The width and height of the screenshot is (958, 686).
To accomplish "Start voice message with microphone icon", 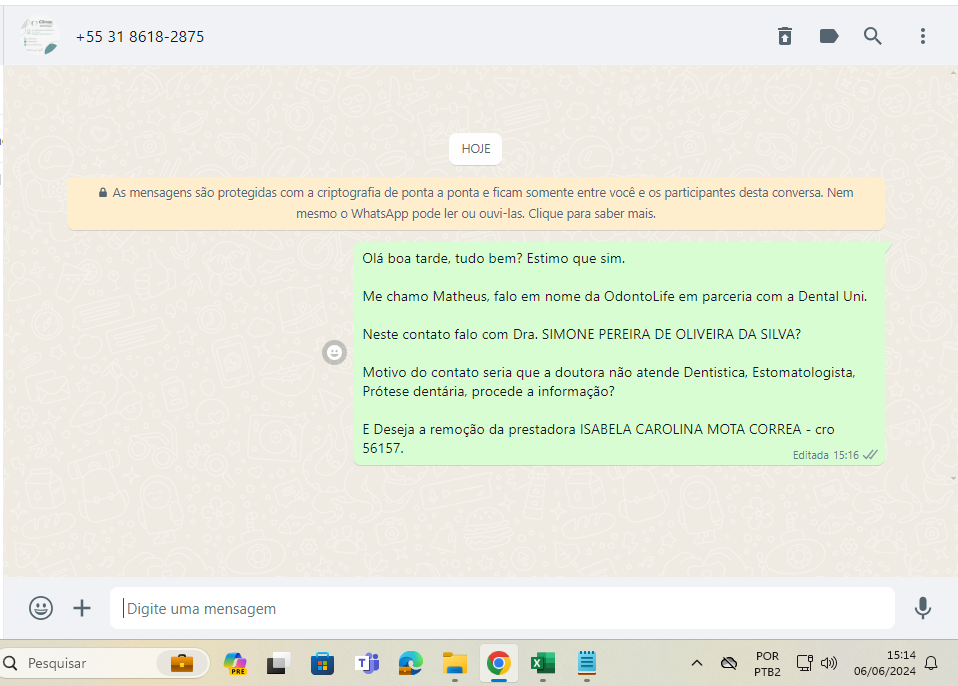I will click(923, 608).
